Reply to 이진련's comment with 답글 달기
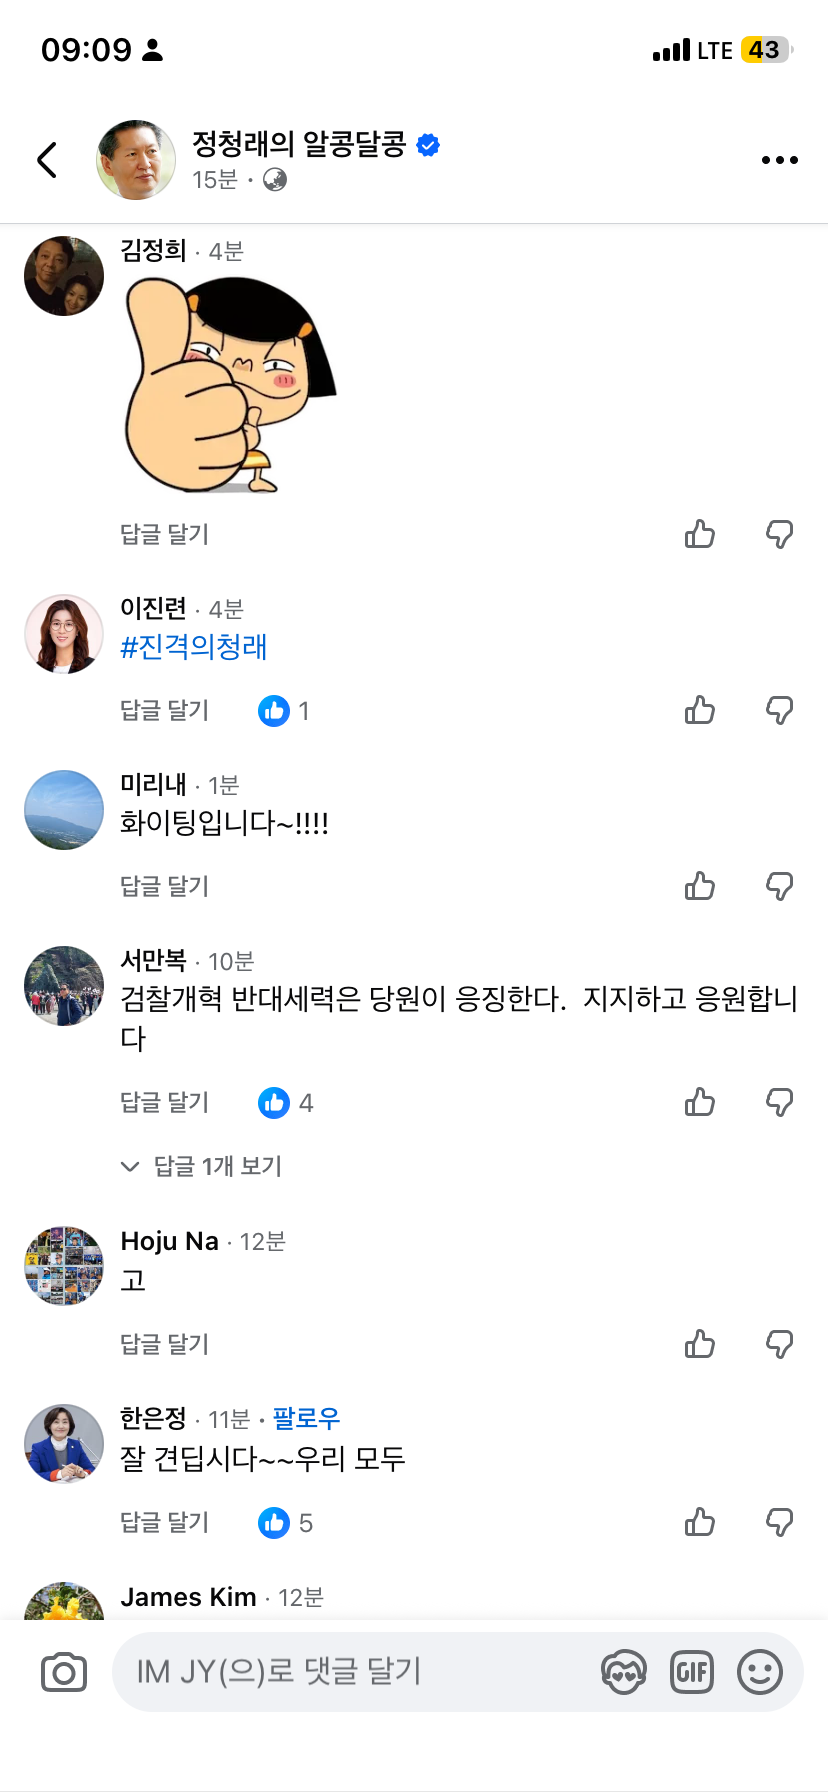This screenshot has width=828, height=1792. click(165, 710)
